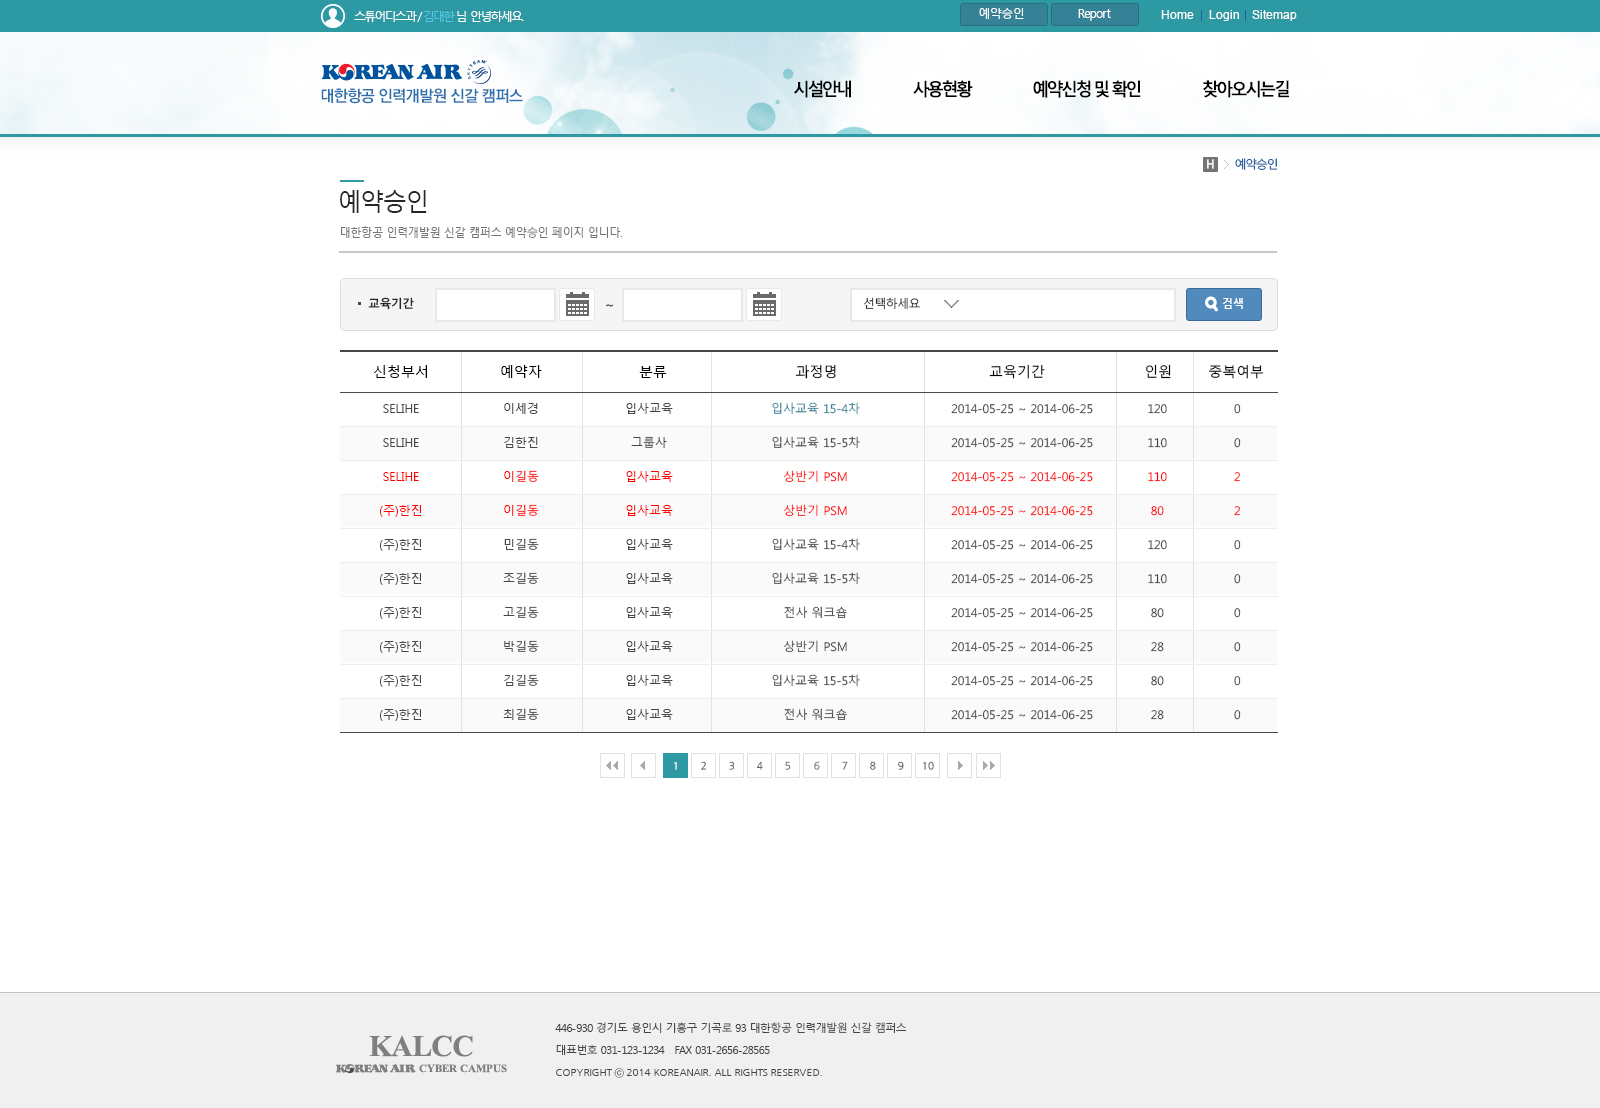1600x1108 pixels.
Task: Go to next page arrow
Action: click(x=959, y=766)
